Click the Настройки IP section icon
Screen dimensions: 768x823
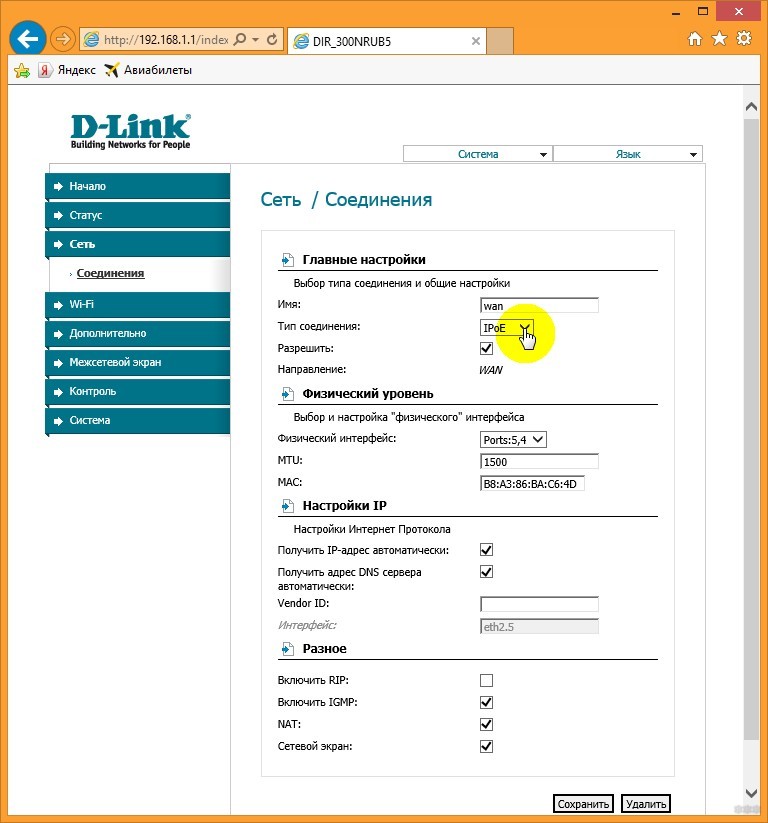point(287,506)
